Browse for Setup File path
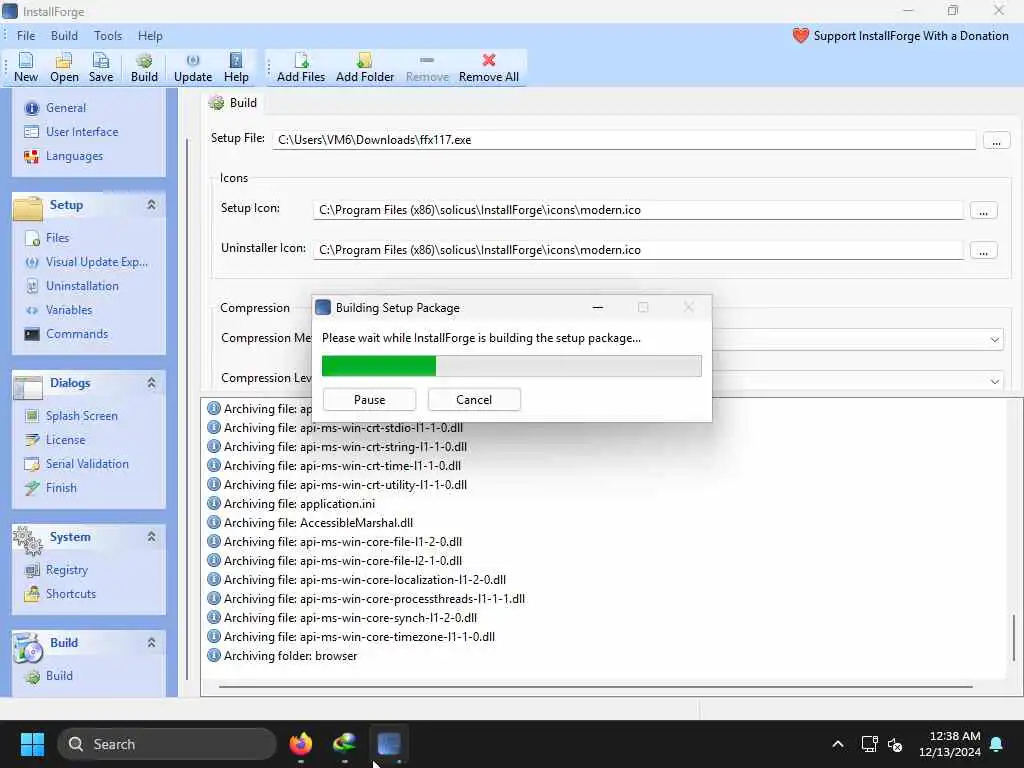The image size is (1024, 768). point(996,140)
